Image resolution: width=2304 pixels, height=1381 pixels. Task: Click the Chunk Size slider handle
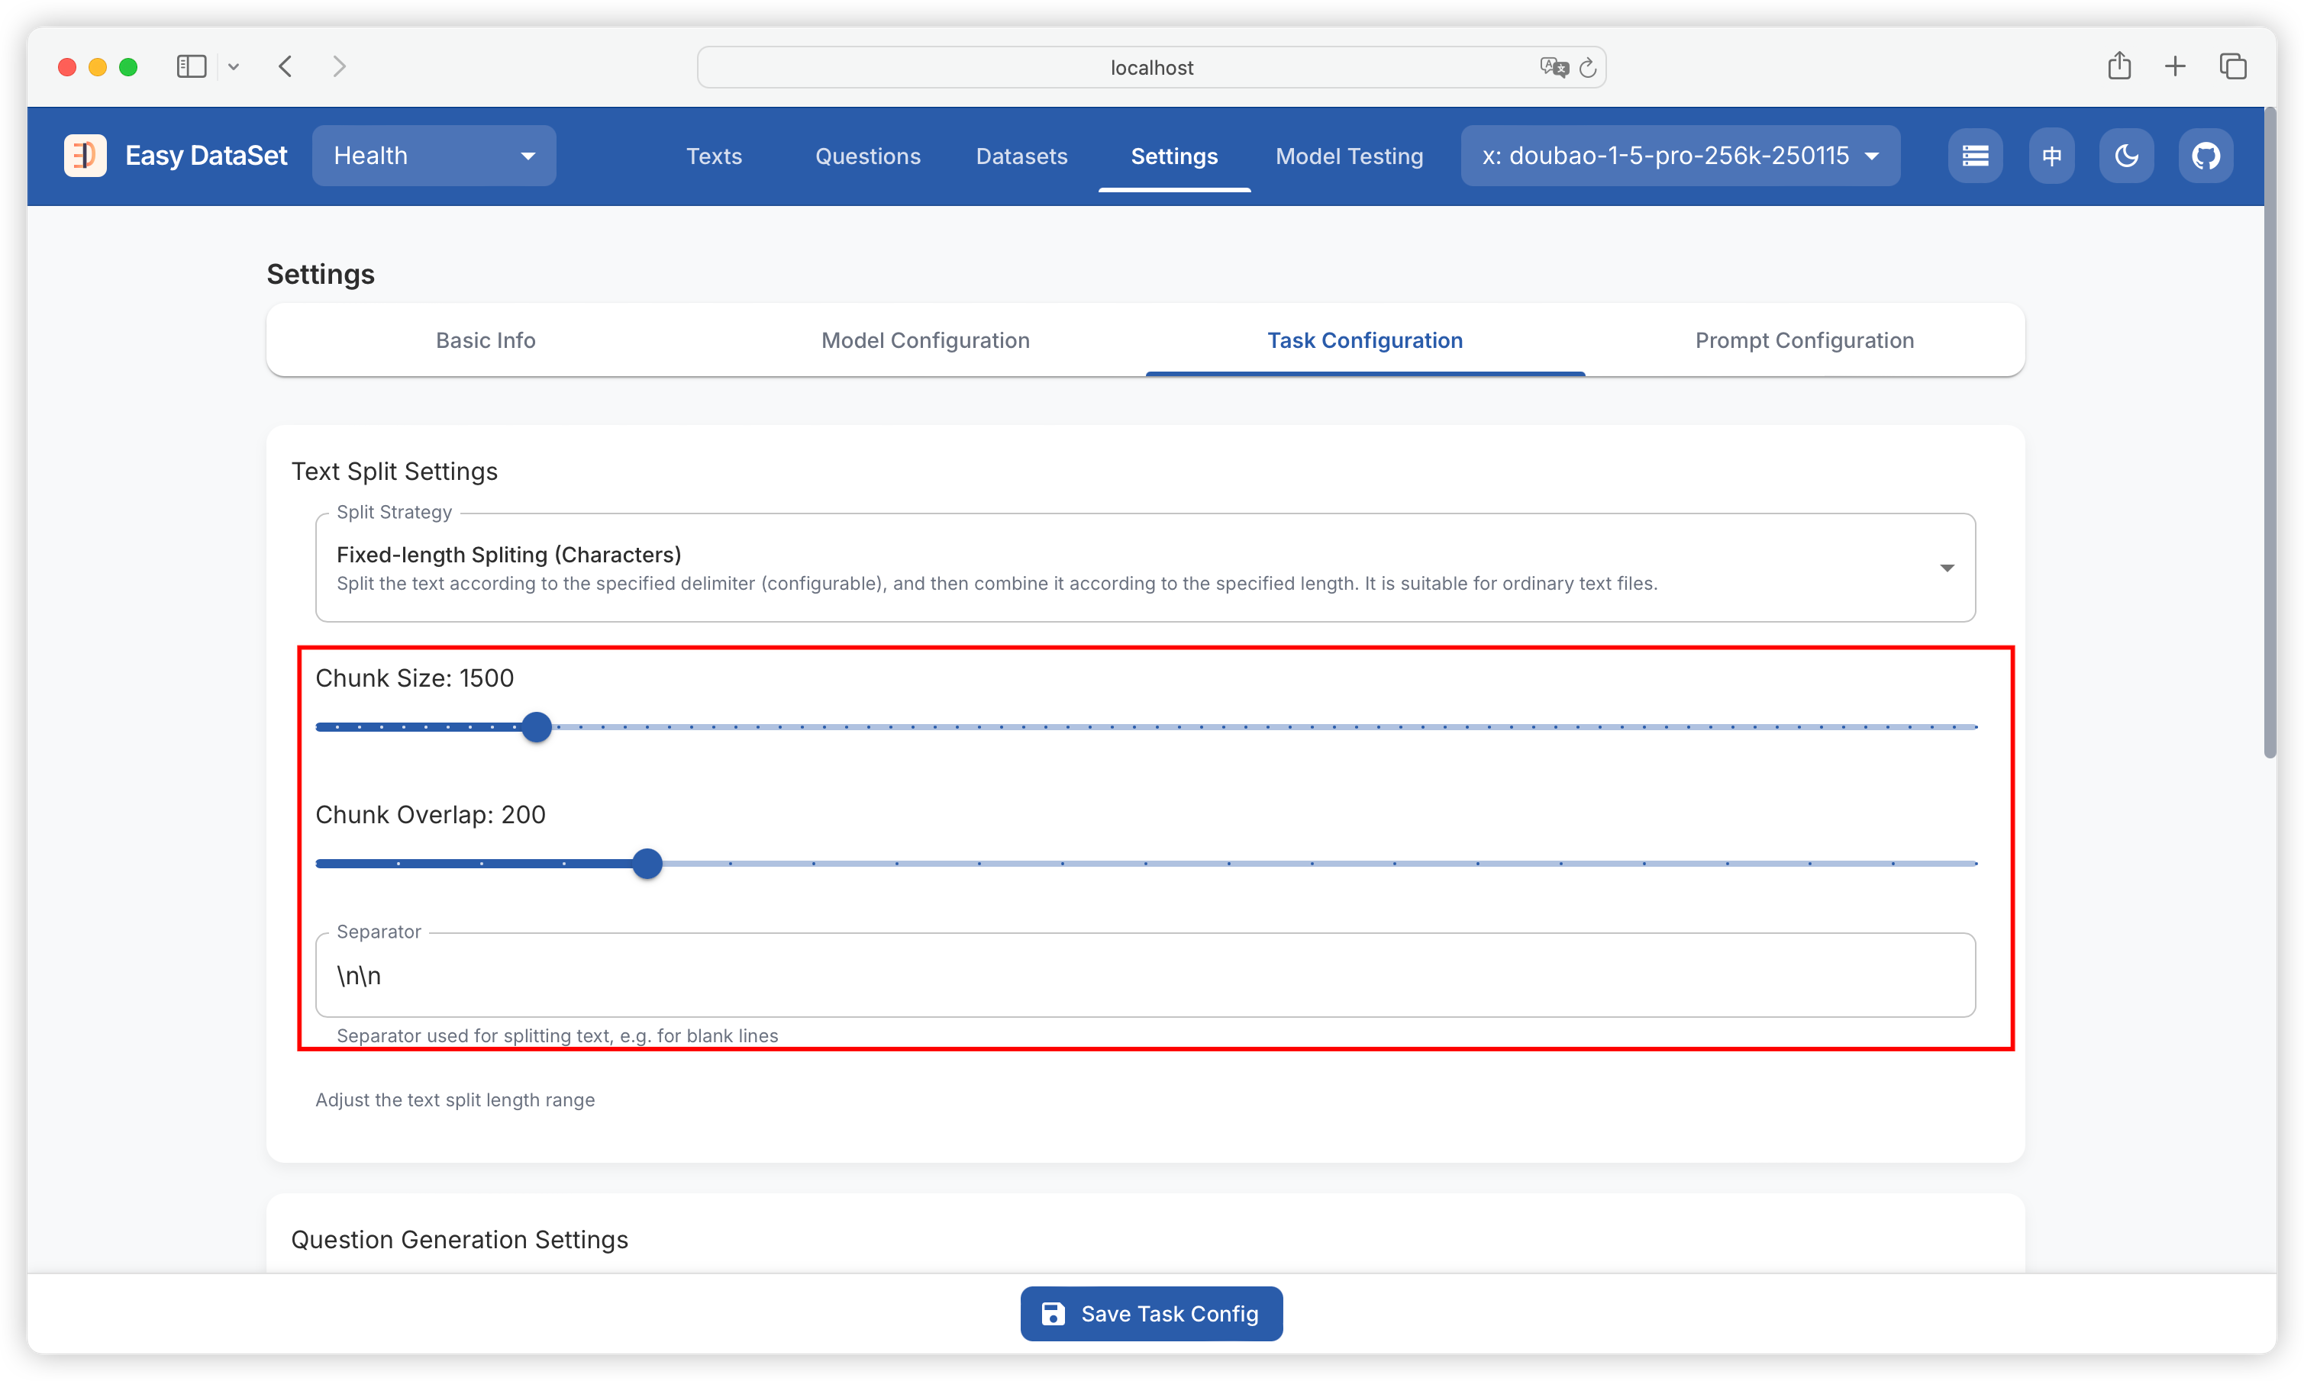537,727
